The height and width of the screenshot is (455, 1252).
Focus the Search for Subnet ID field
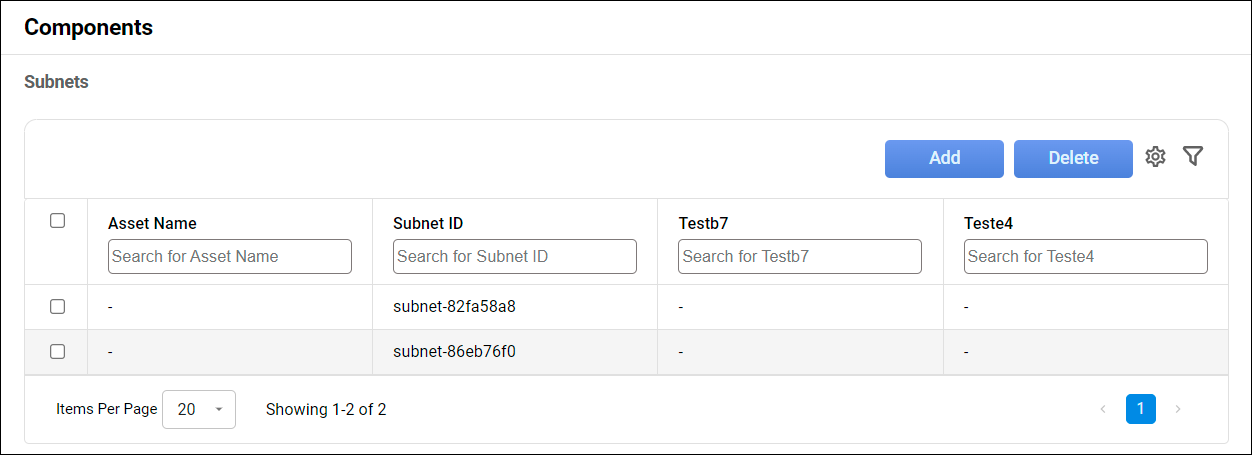point(515,257)
